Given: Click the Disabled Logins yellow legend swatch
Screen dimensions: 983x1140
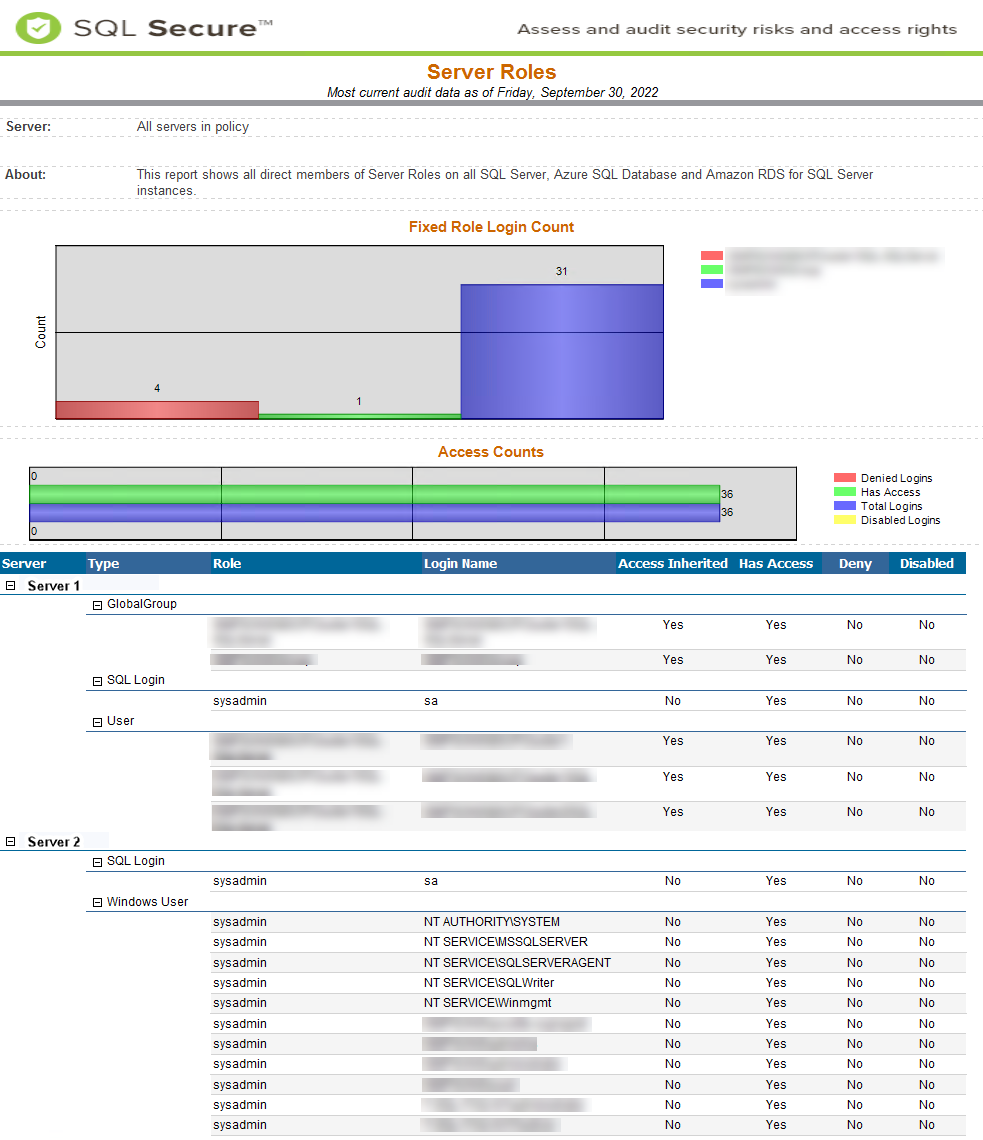Looking at the screenshot, I should click(845, 519).
